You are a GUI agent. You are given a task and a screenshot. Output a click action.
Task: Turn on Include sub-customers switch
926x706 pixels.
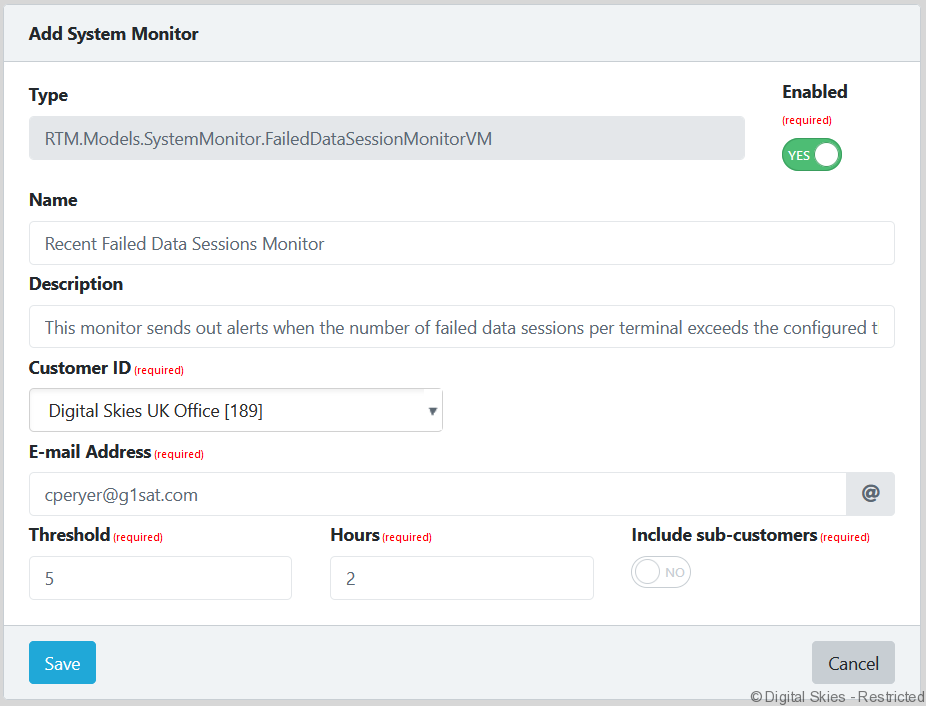pyautogui.click(x=661, y=572)
